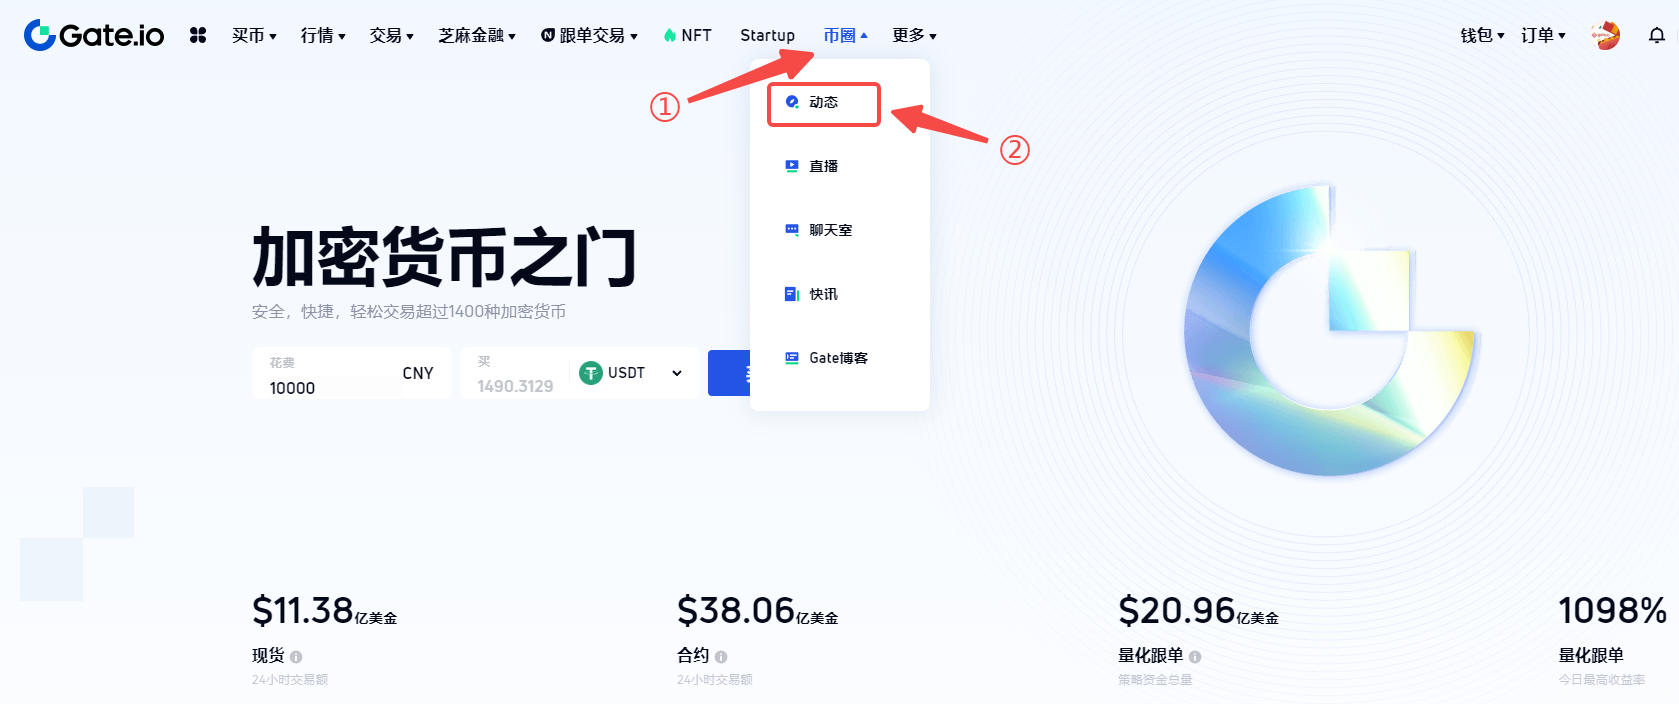Expand the 行情 navigation dropdown
1679x704 pixels.
click(323, 36)
